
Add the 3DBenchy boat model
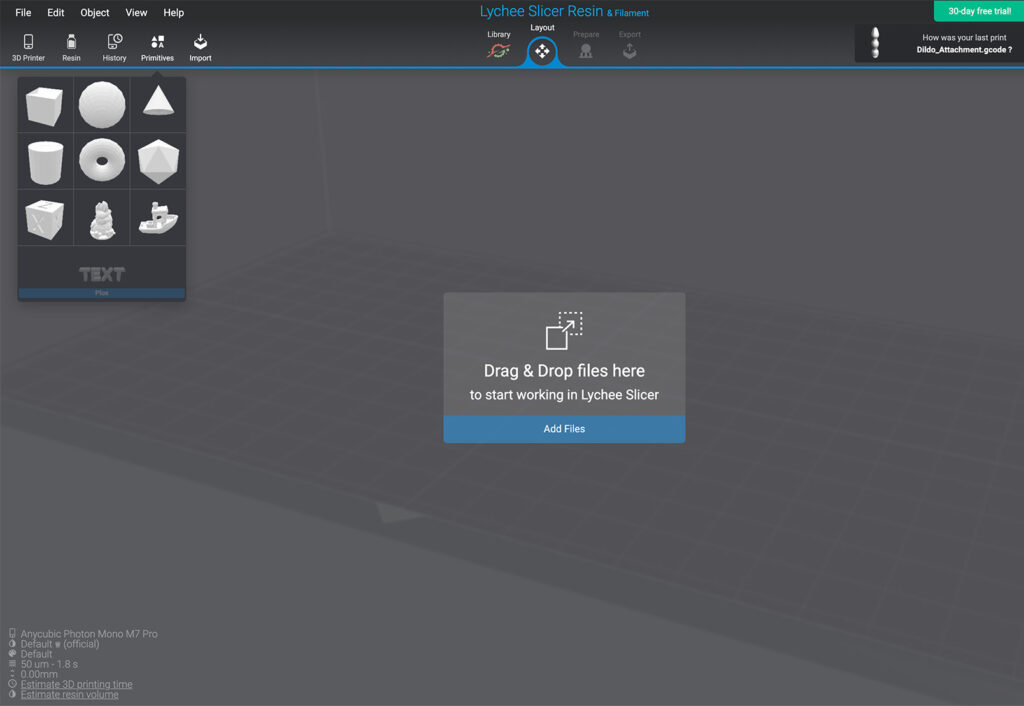point(158,217)
